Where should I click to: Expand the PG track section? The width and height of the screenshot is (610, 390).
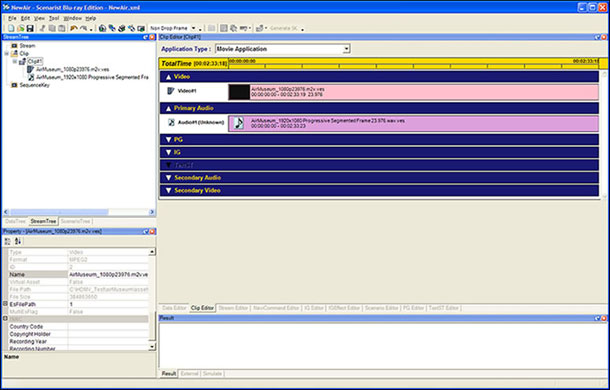pos(168,139)
